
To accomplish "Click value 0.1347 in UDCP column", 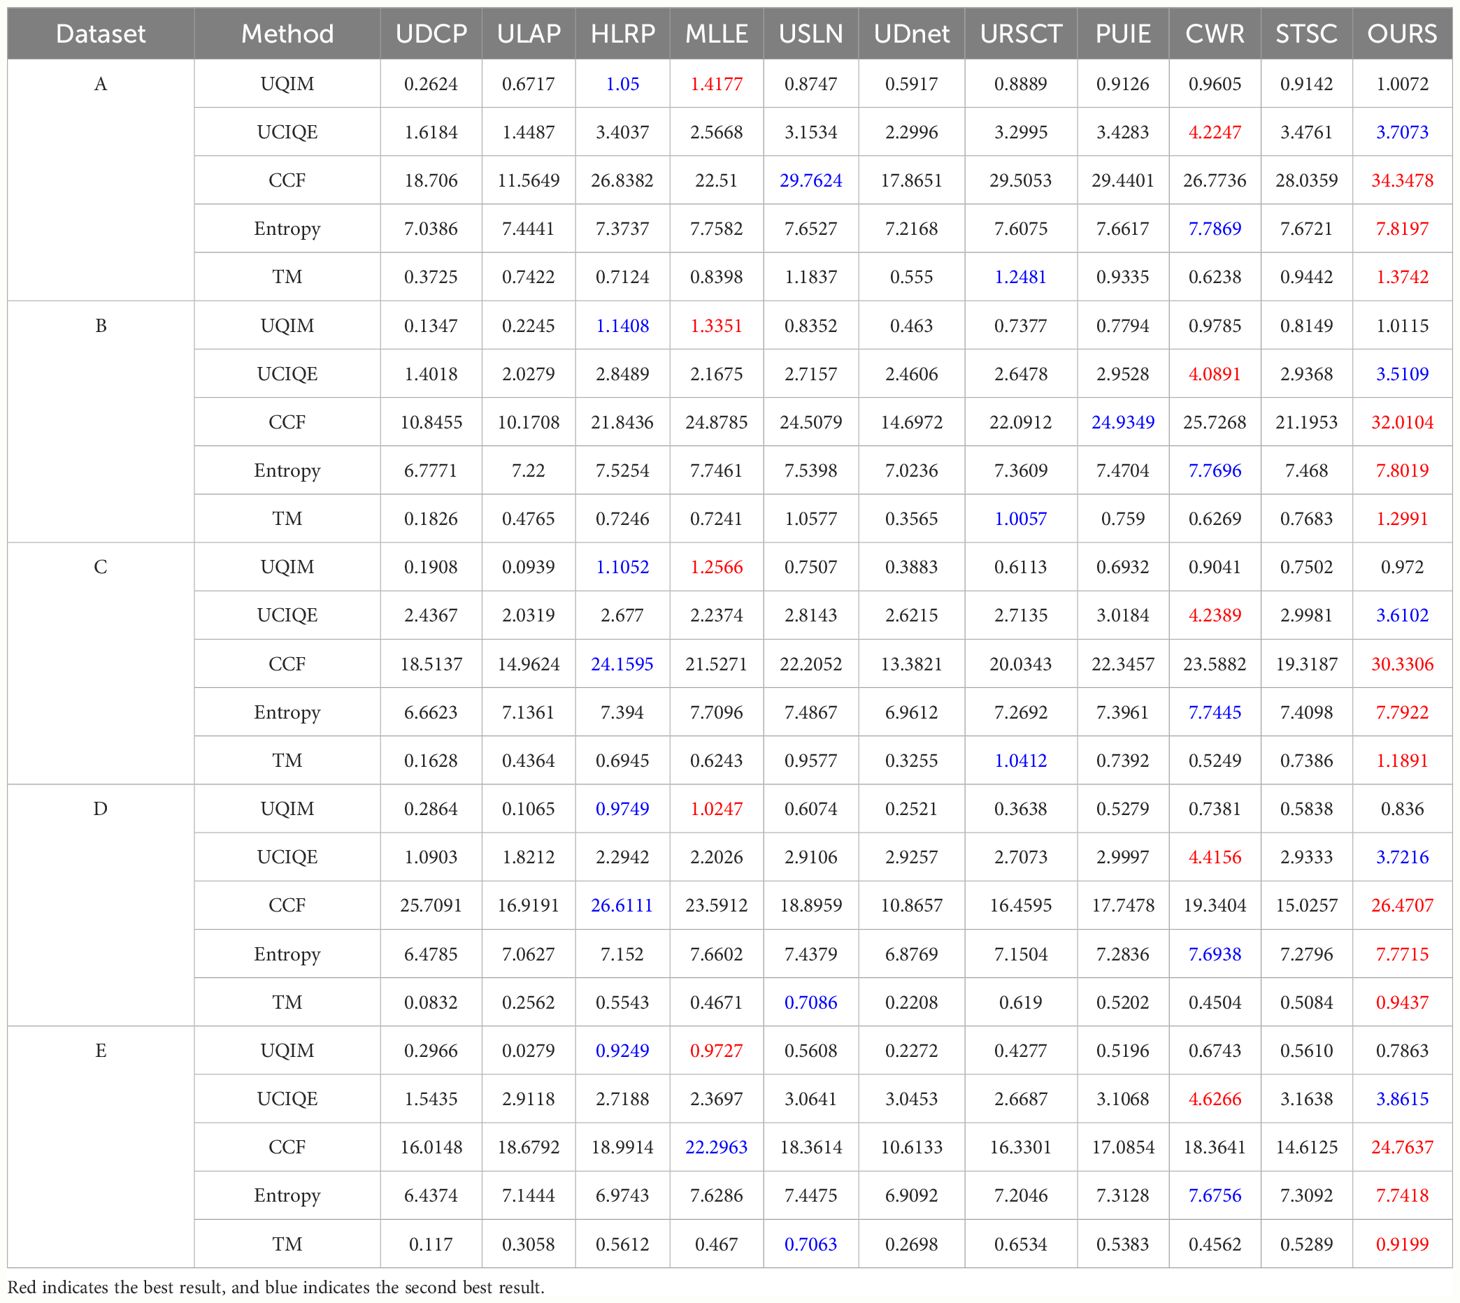I will tap(431, 326).
